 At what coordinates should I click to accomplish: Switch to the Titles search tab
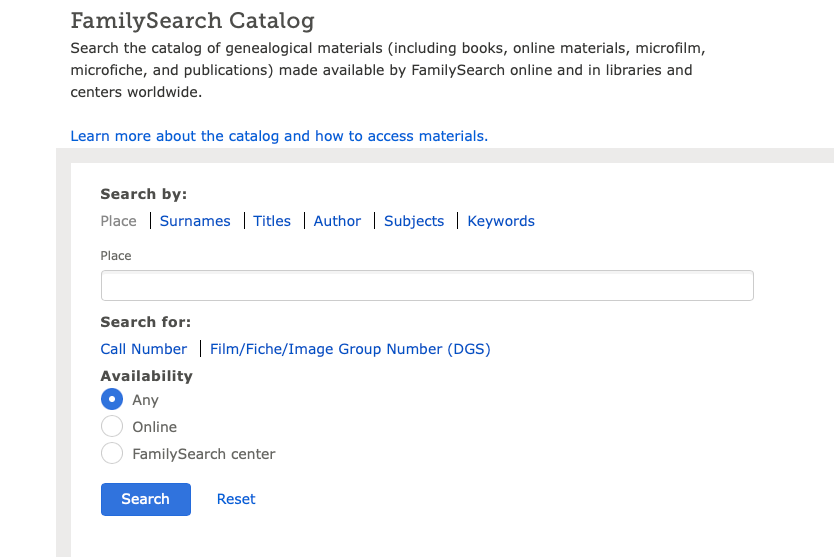[272, 221]
